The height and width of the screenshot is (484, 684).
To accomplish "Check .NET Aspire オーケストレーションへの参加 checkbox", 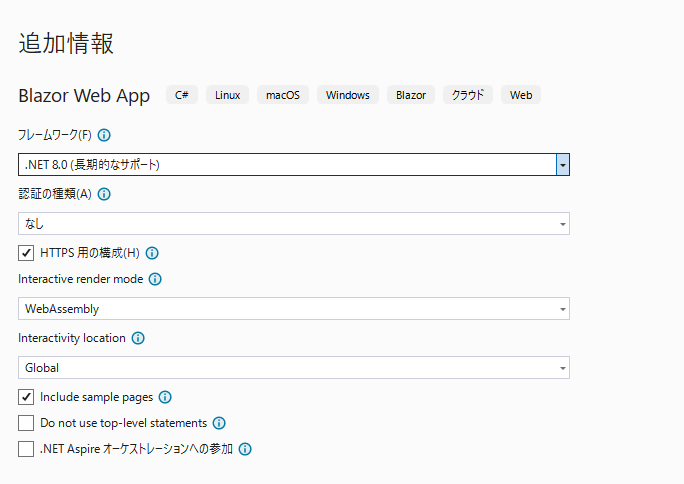I will (26, 449).
